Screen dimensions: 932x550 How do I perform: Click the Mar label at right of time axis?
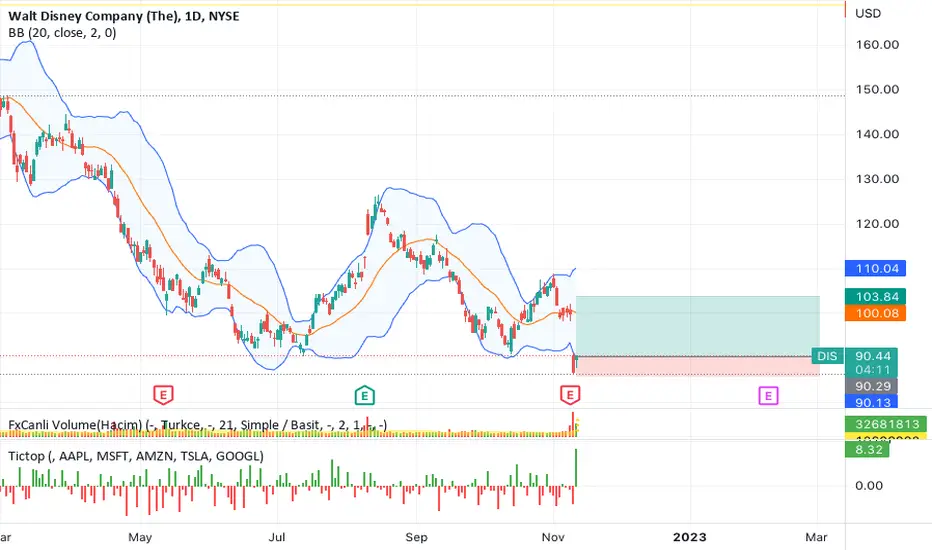(816, 537)
